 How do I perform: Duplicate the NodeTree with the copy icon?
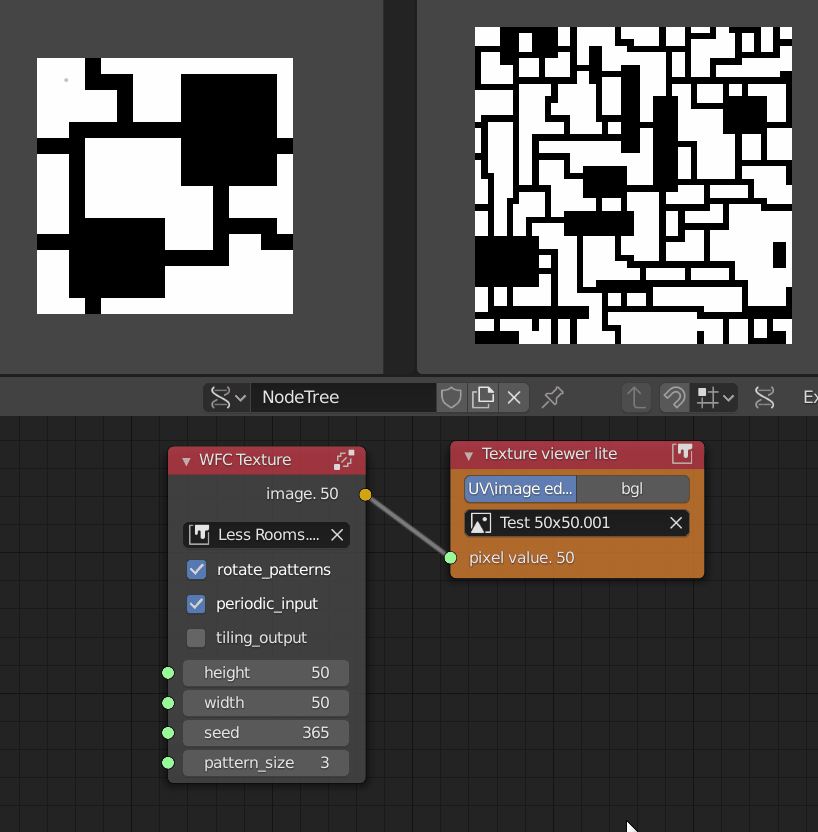pyautogui.click(x=483, y=397)
